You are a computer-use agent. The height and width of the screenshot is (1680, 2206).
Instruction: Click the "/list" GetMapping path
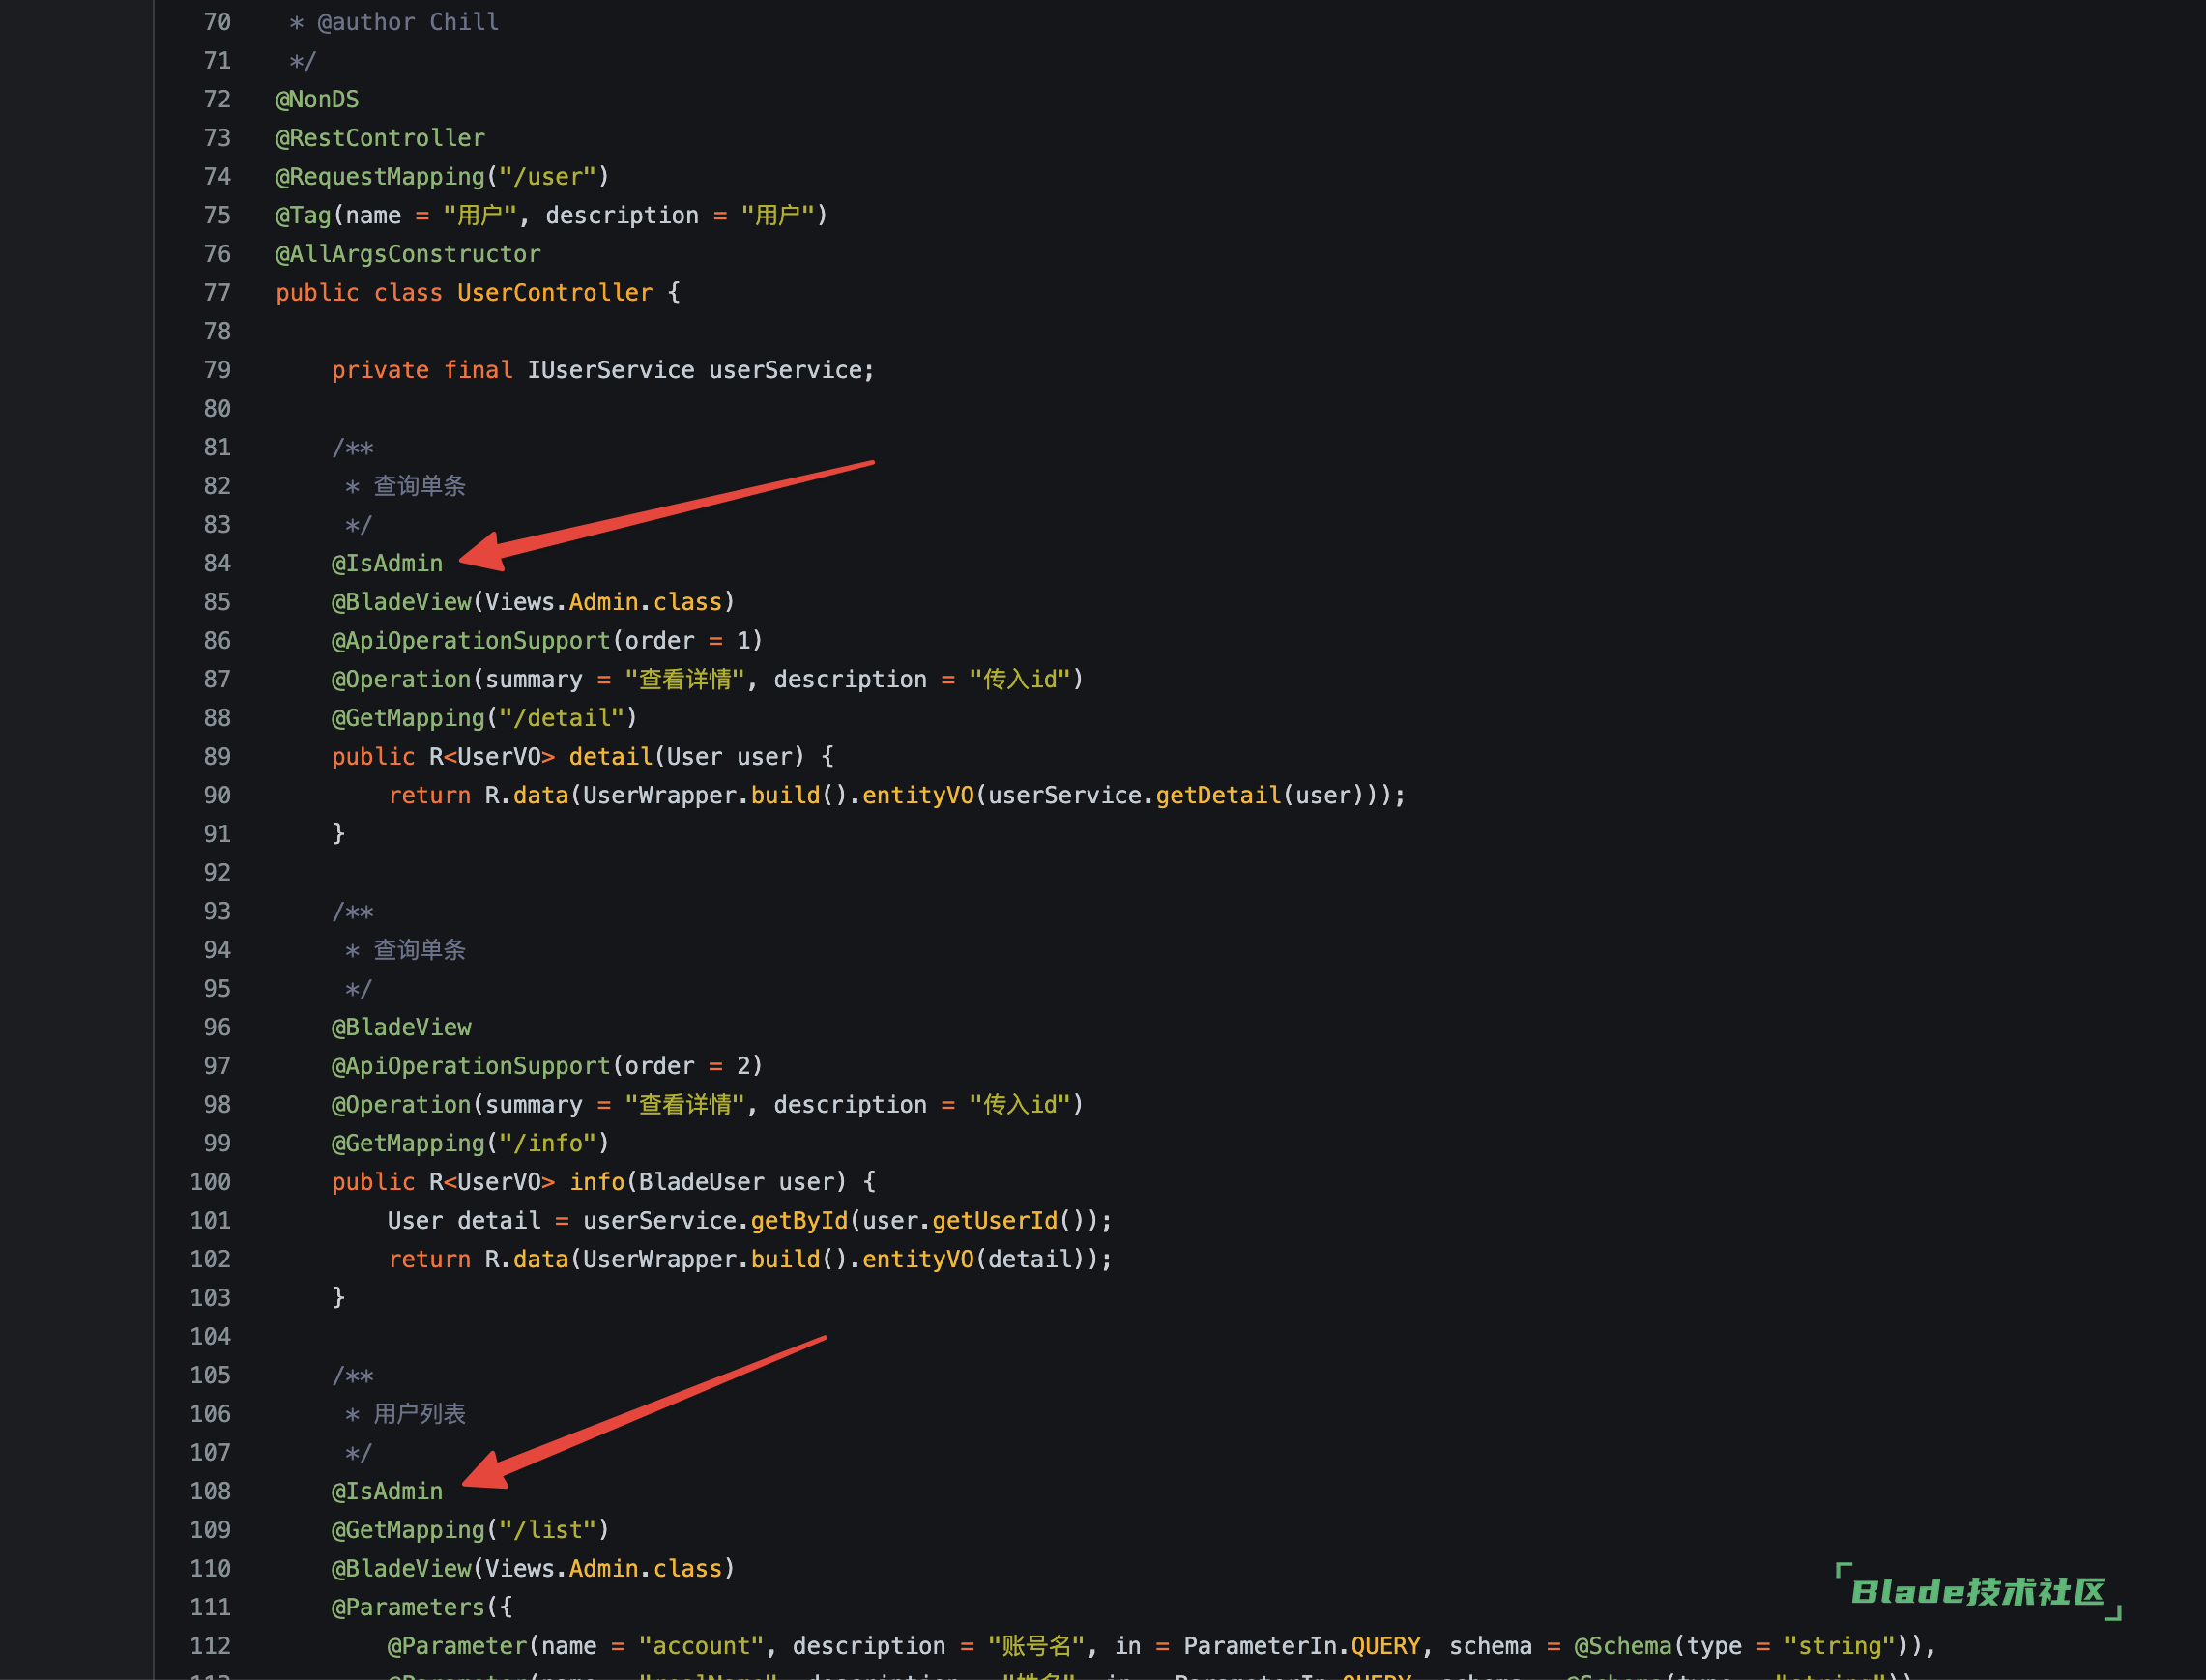click(x=547, y=1530)
